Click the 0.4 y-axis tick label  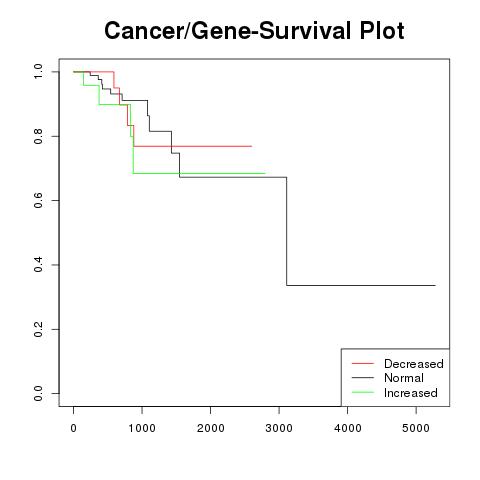(38, 265)
